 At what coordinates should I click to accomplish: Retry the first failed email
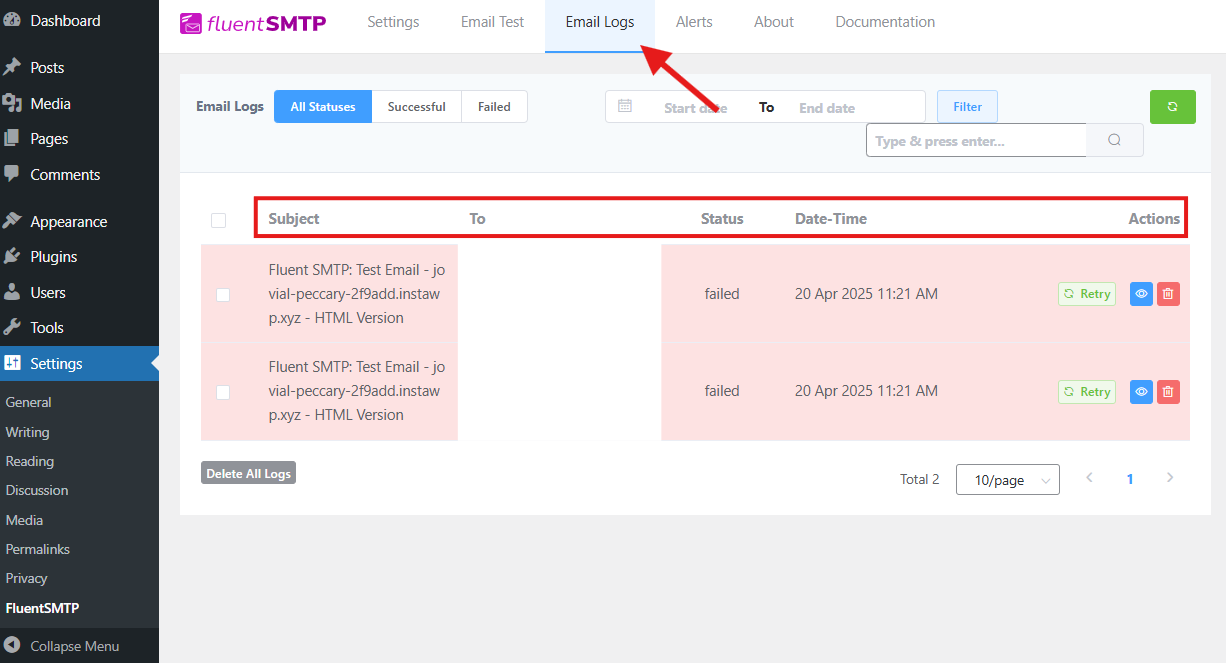click(x=1087, y=294)
